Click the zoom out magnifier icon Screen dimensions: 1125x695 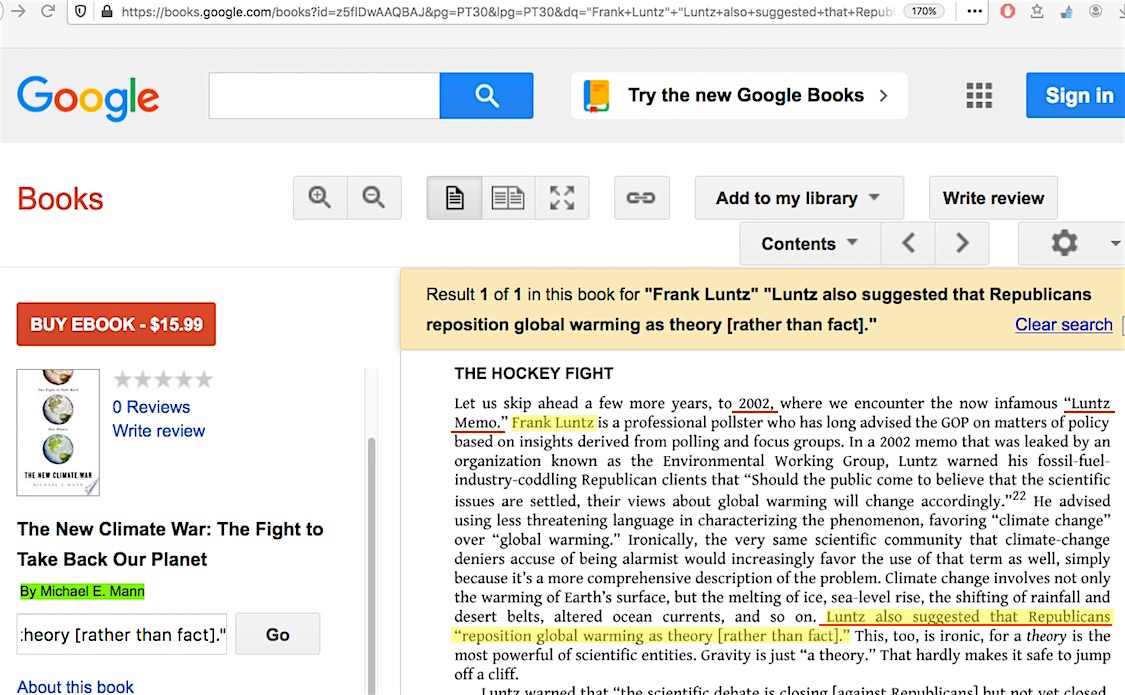(x=374, y=198)
